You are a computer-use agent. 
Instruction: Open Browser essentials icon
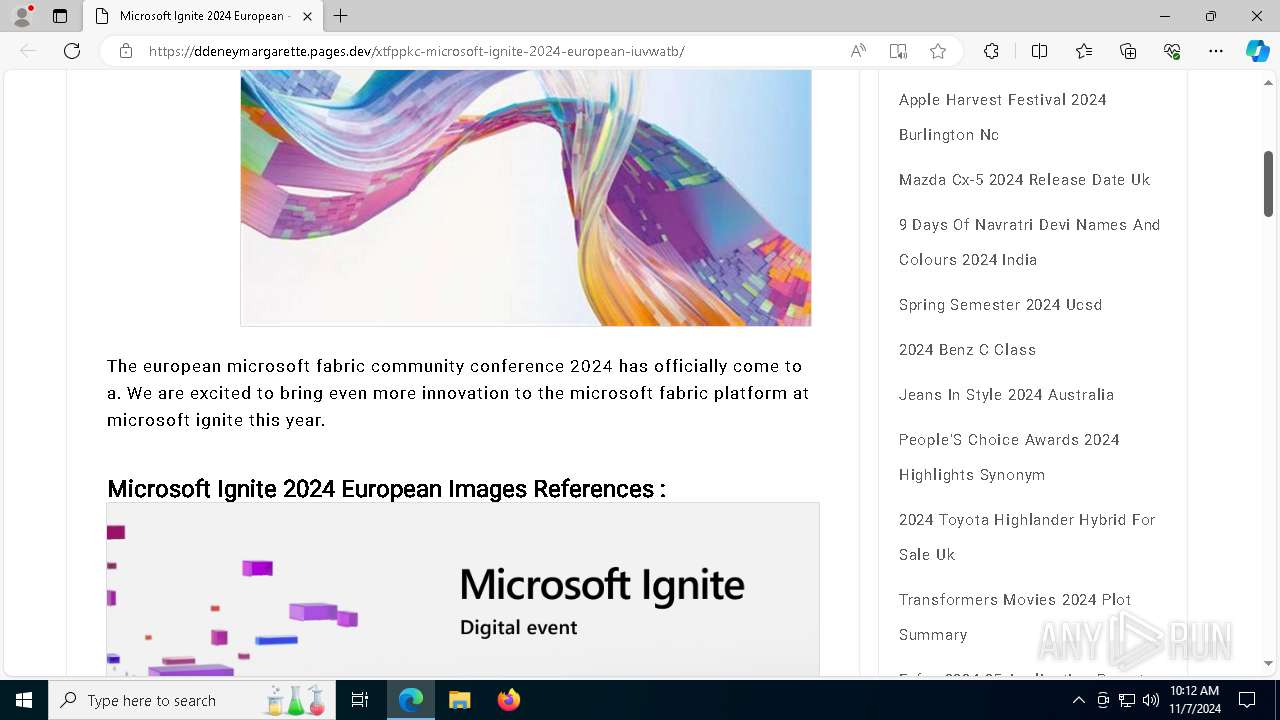tap(1172, 51)
